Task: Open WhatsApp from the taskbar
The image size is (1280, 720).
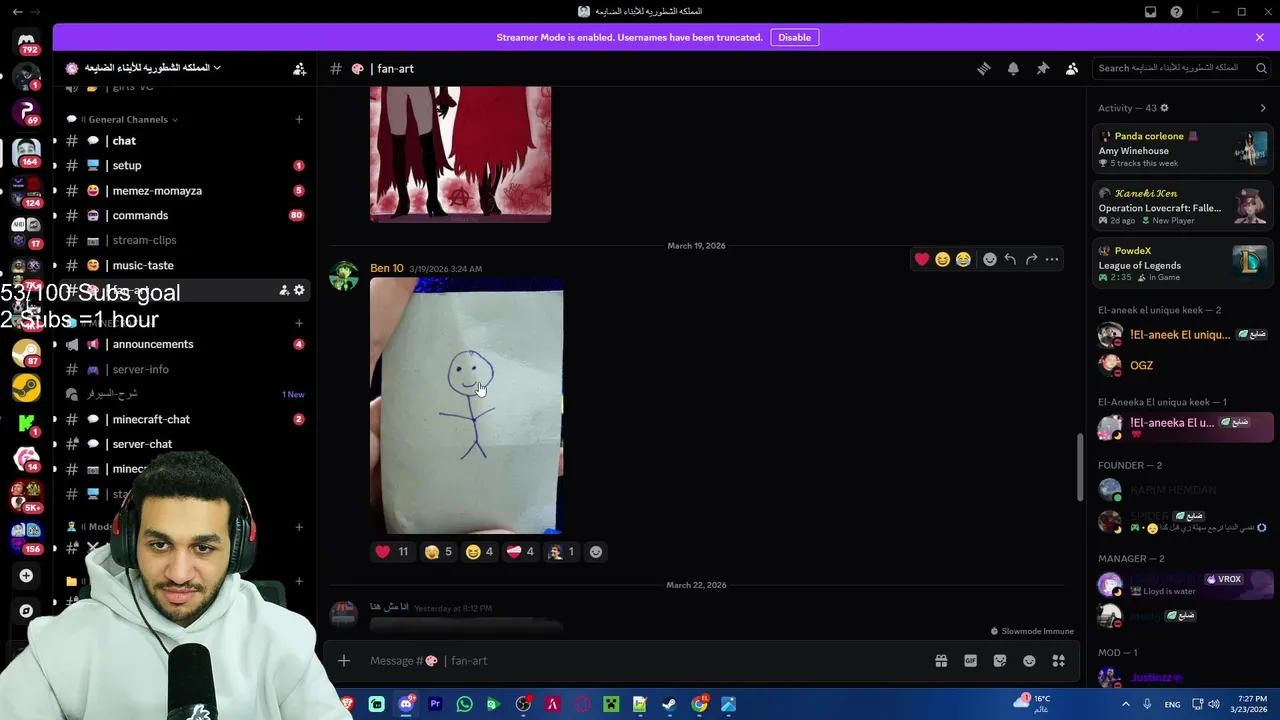Action: (464, 705)
